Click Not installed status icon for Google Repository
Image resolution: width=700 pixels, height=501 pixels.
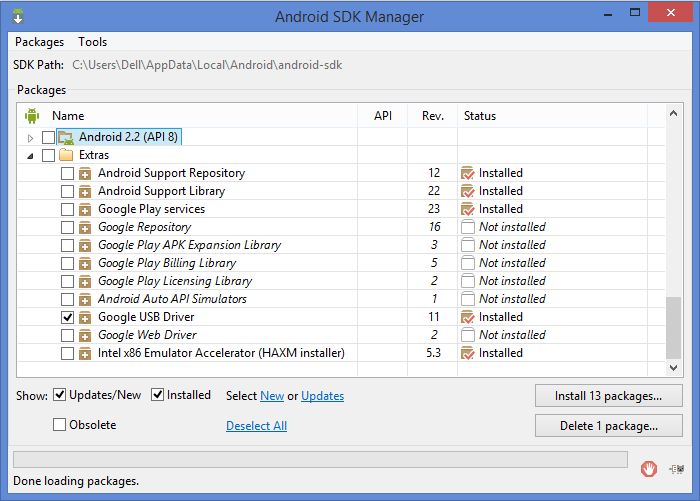pos(468,227)
